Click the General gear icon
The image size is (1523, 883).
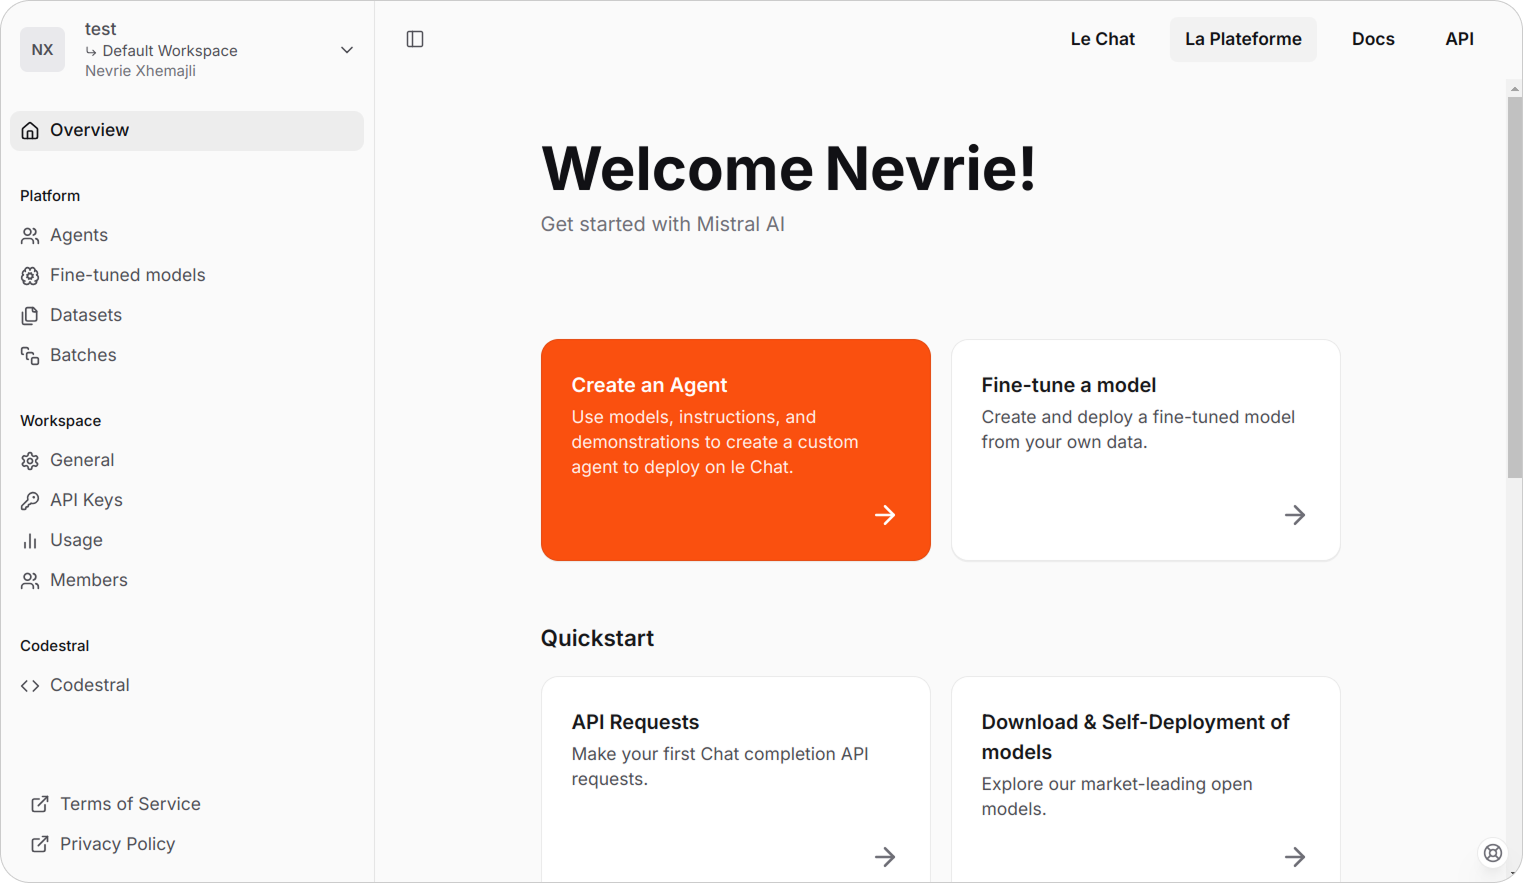[x=30, y=461]
